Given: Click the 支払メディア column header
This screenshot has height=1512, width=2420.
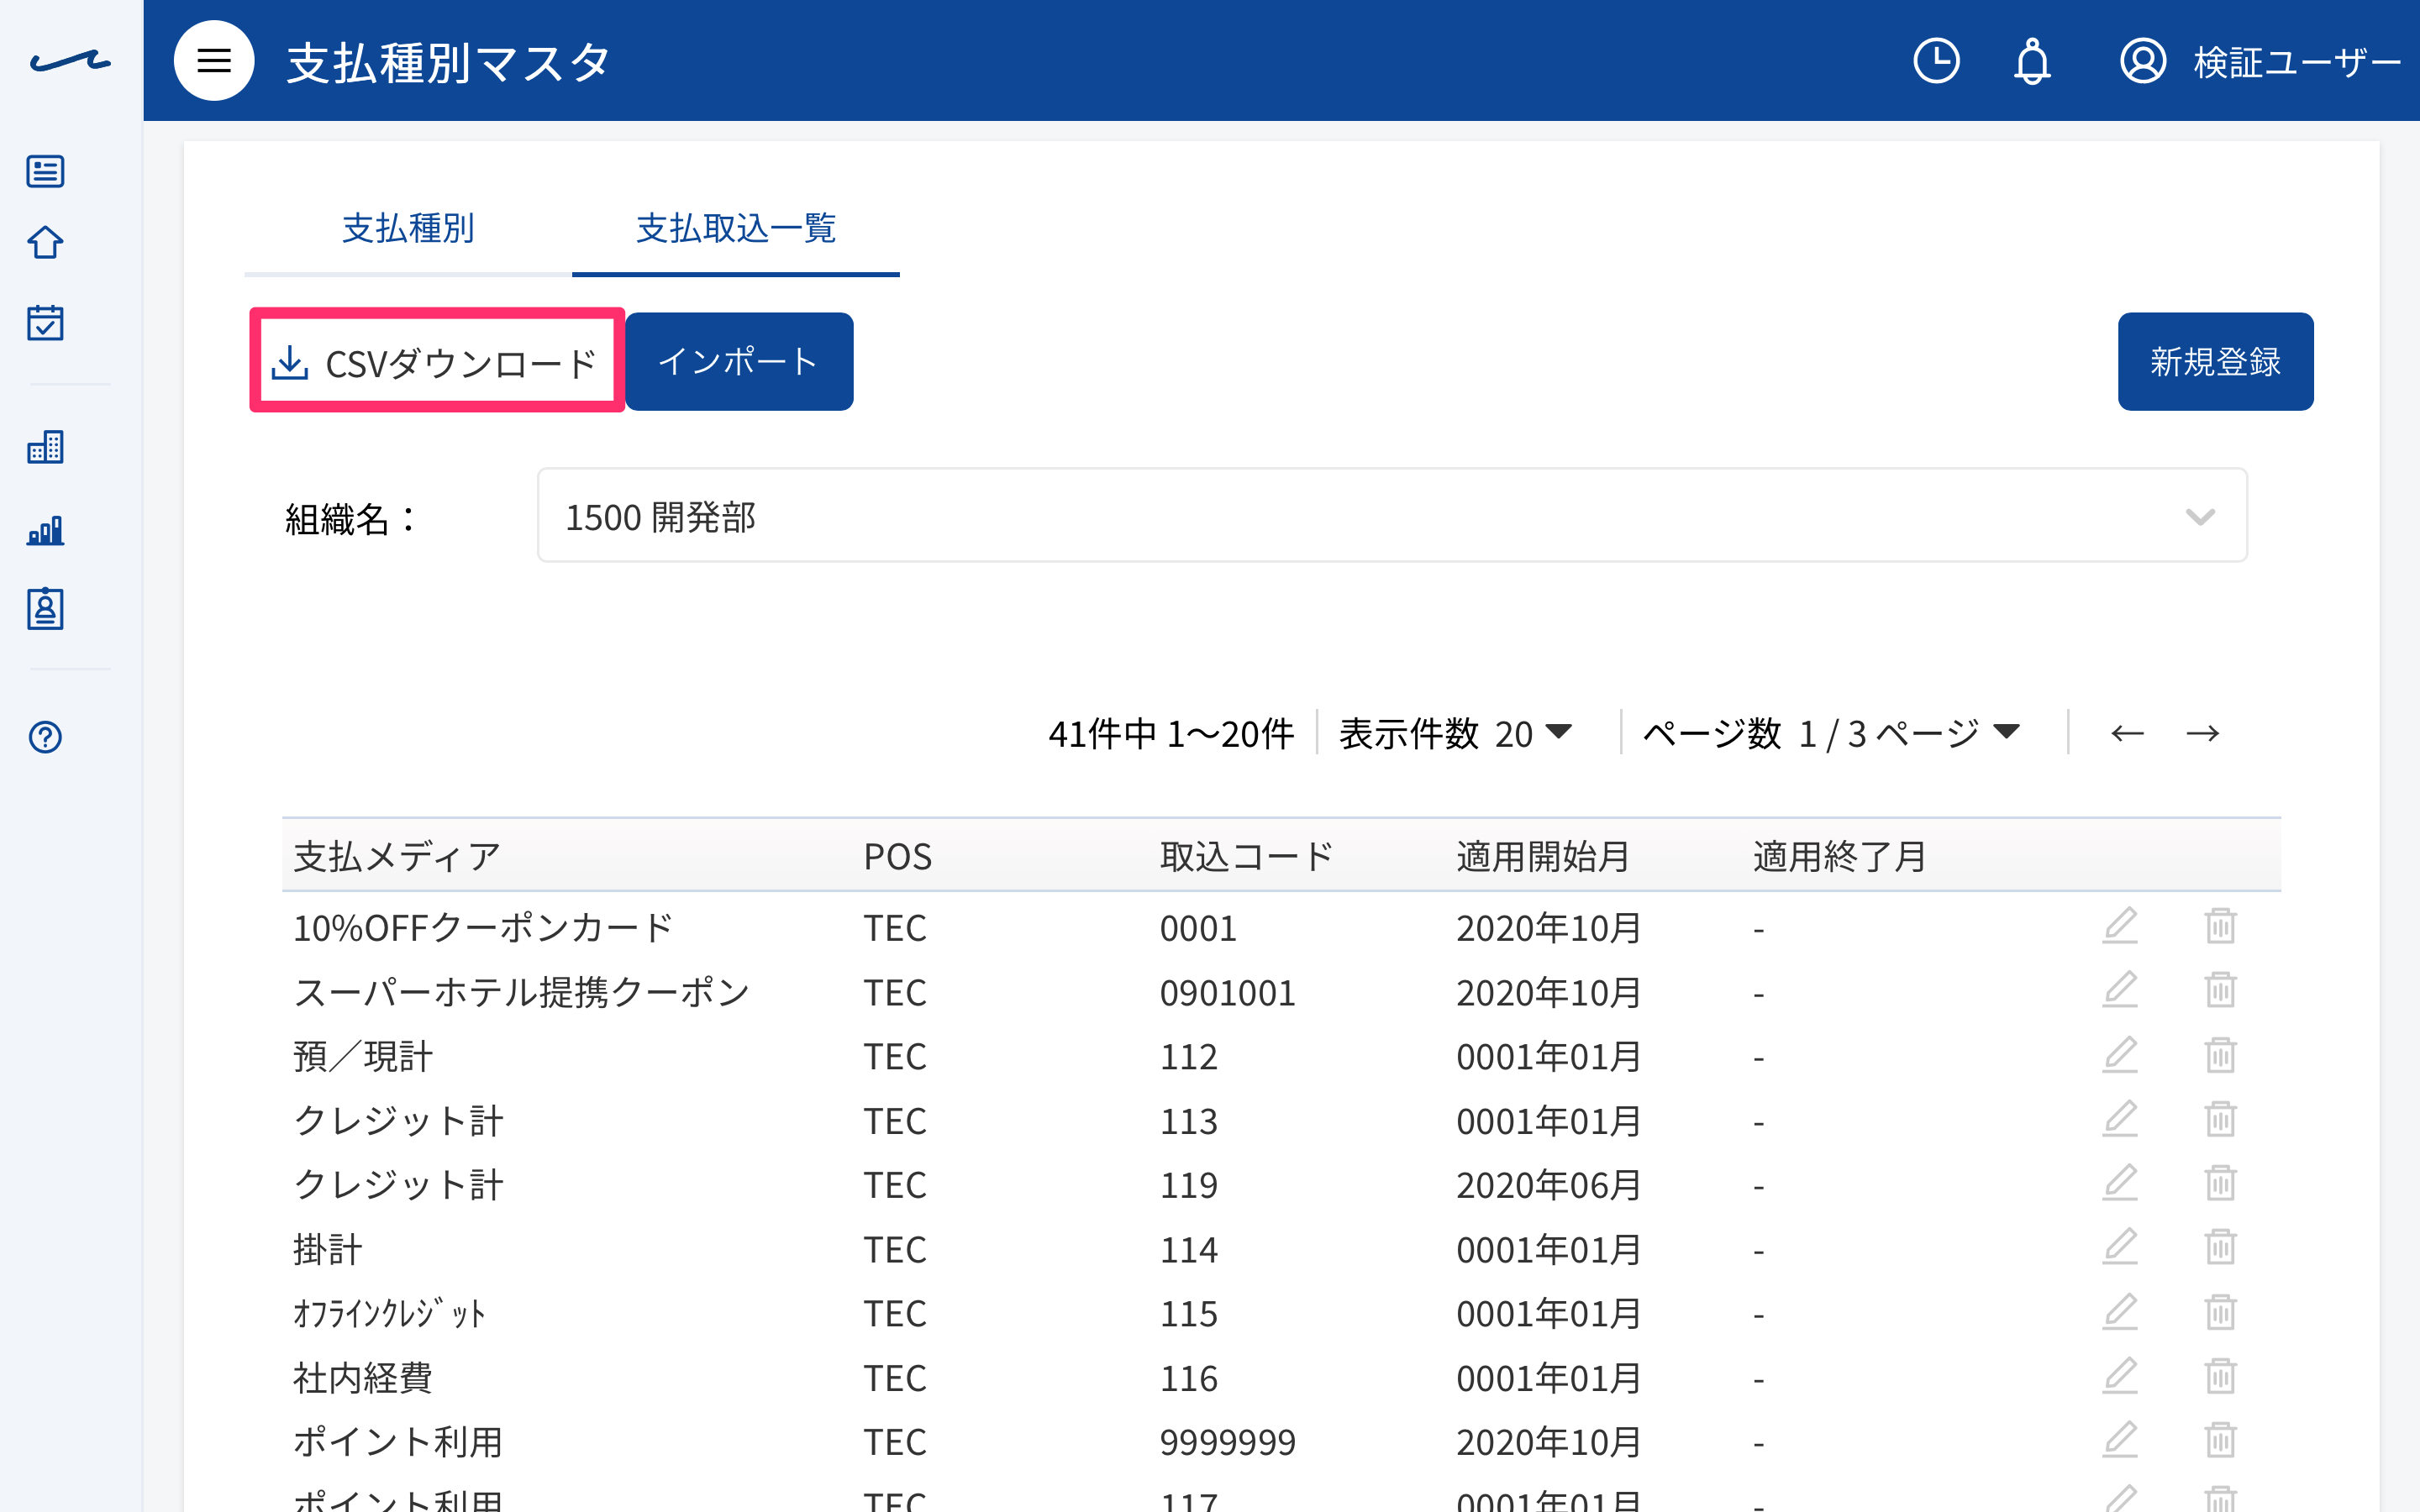Looking at the screenshot, I should click(x=397, y=856).
